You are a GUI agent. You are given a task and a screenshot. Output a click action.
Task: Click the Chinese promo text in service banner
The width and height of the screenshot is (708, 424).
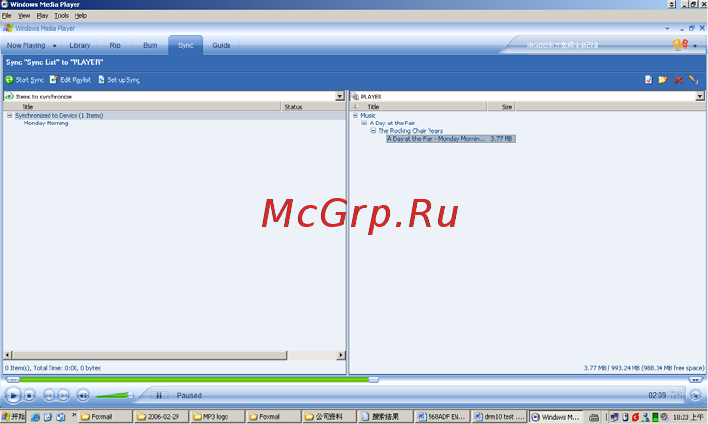[562, 45]
